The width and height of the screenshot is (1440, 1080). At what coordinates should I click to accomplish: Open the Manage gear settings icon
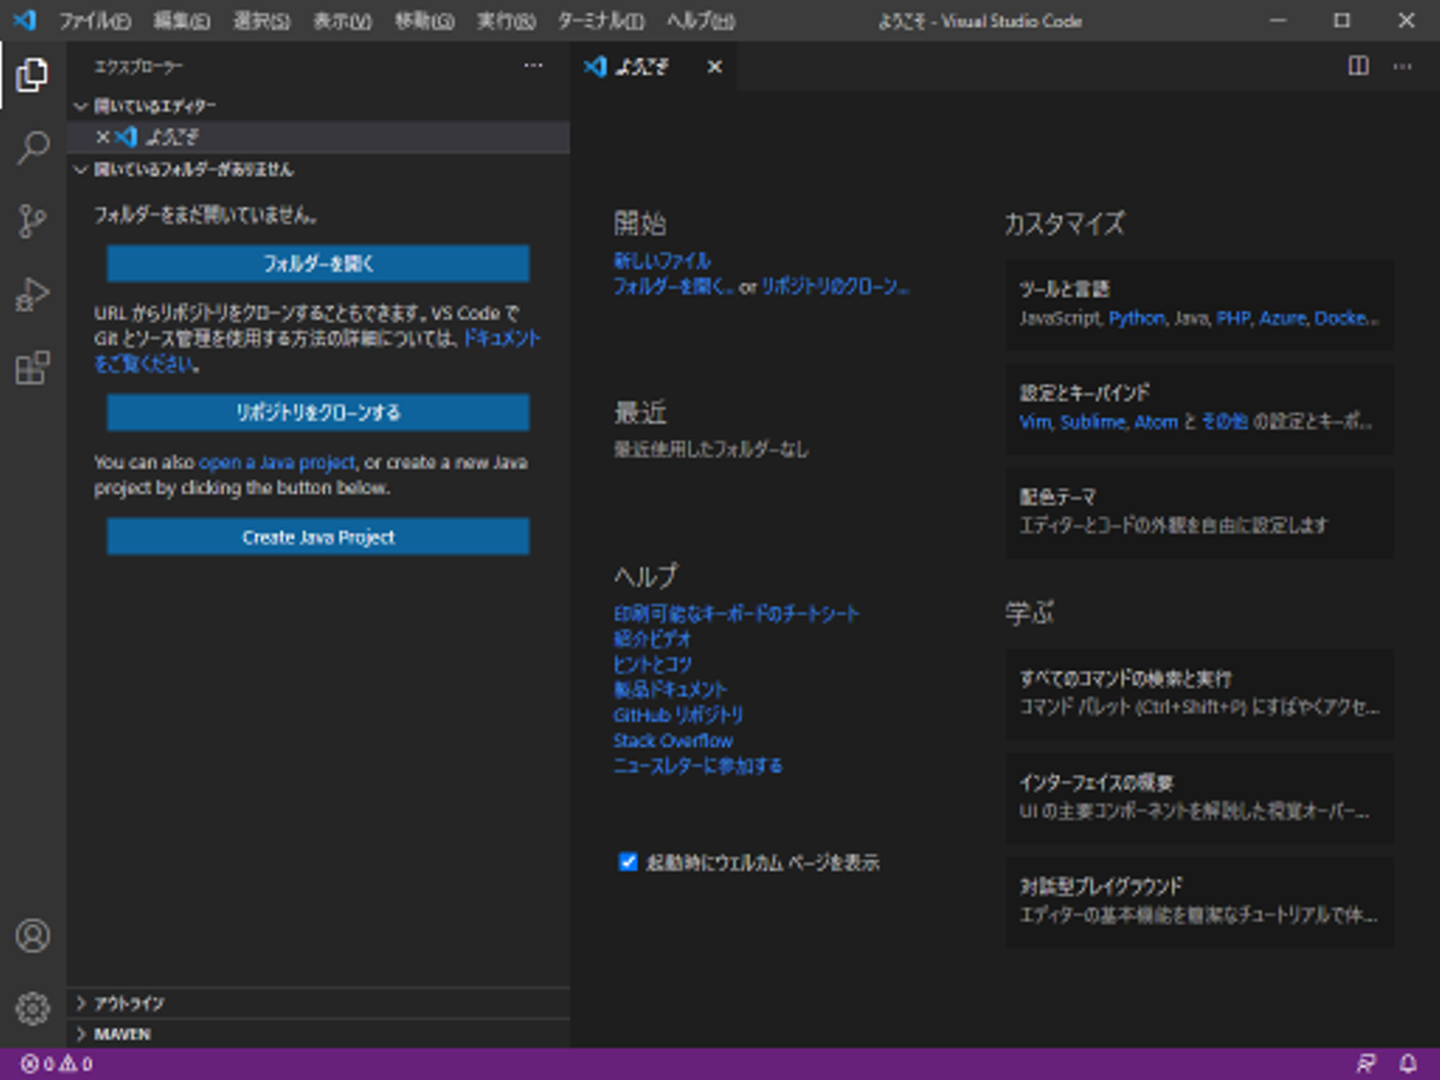[33, 1008]
